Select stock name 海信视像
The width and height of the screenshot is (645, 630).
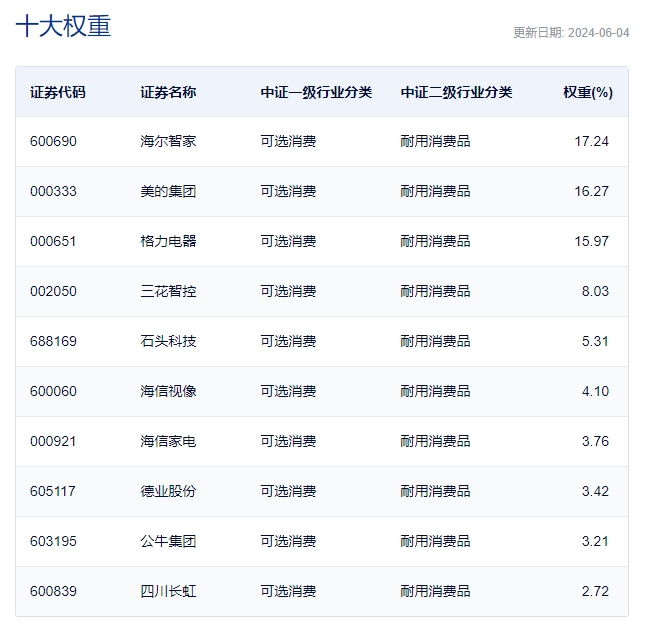tap(168, 391)
